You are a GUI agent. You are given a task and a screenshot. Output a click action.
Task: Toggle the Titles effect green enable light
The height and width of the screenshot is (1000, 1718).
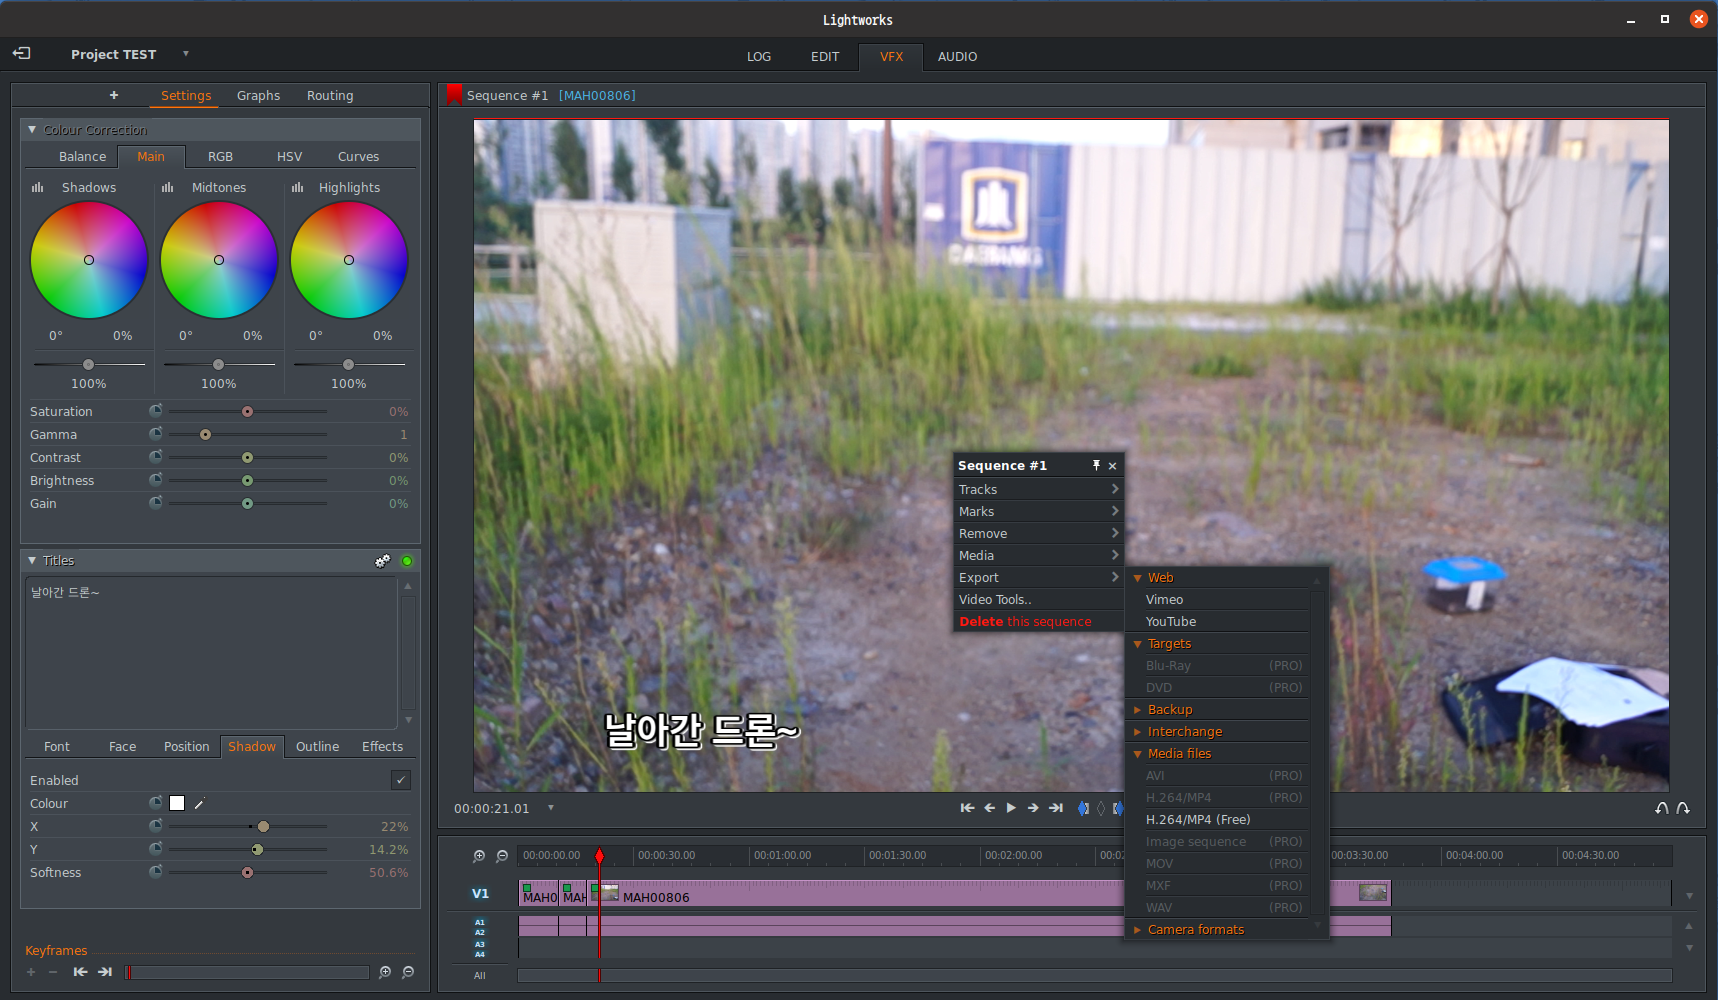[407, 561]
